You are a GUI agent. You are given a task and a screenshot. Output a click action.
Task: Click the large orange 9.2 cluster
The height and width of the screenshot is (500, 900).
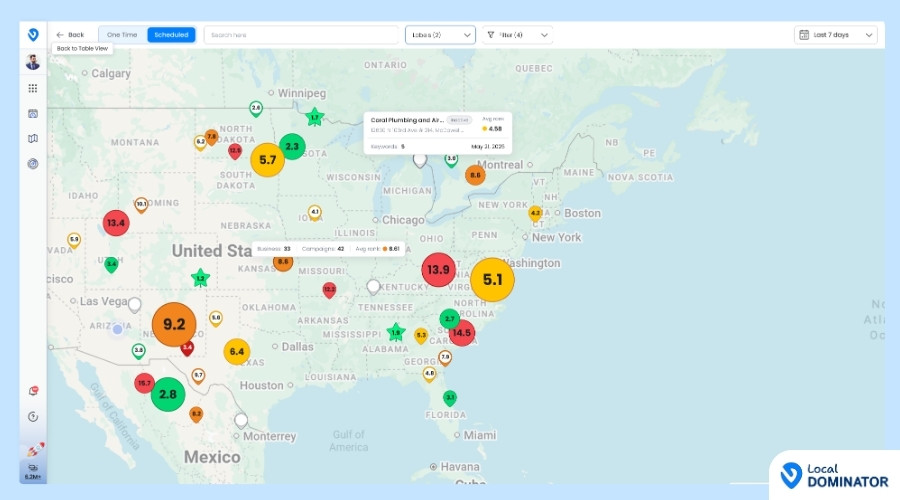coord(174,324)
